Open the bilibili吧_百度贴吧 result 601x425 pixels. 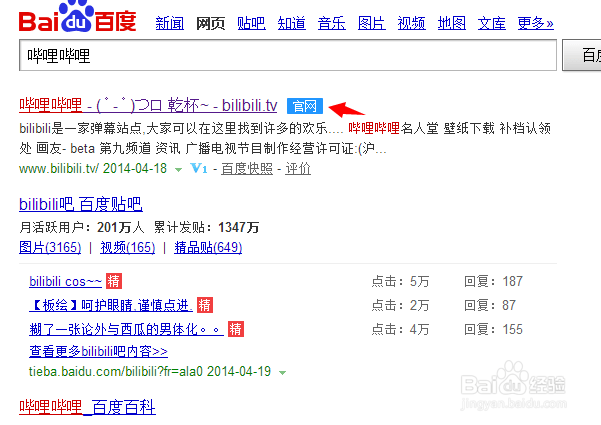click(x=81, y=204)
